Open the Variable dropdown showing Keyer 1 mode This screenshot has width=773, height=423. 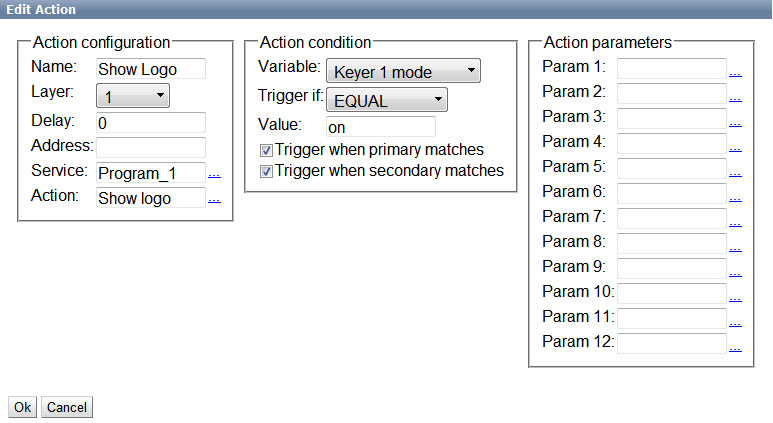(403, 71)
